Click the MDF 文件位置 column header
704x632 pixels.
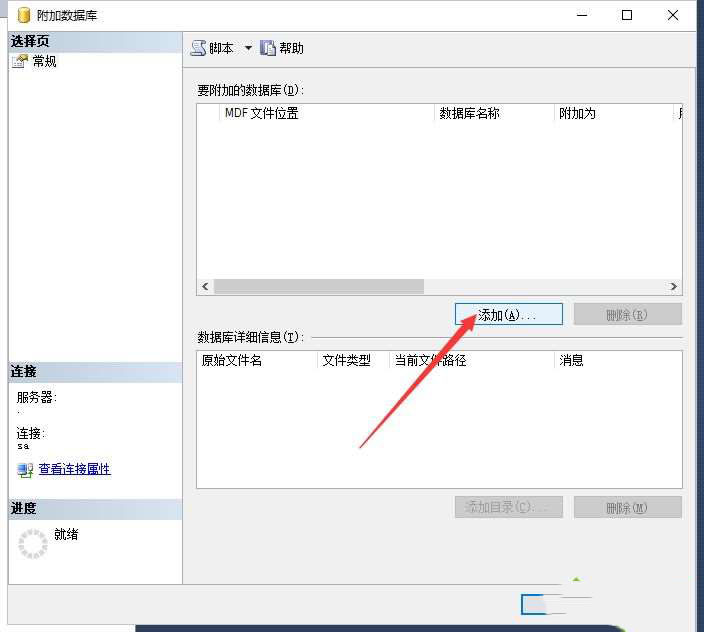[327, 113]
